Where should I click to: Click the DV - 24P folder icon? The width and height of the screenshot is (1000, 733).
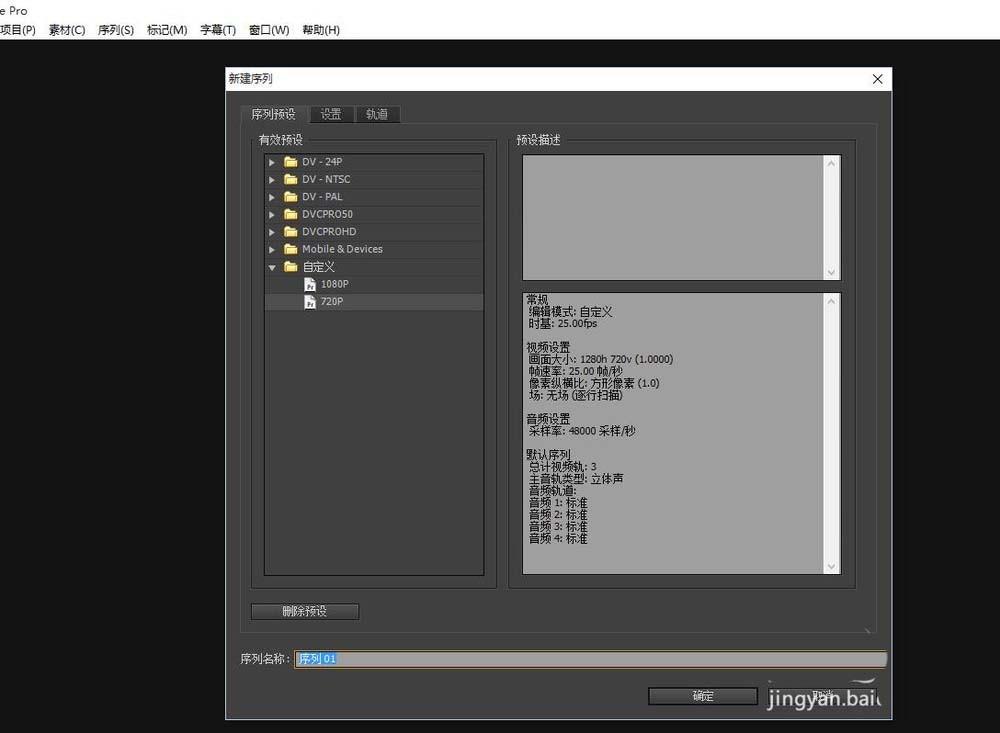click(x=290, y=162)
